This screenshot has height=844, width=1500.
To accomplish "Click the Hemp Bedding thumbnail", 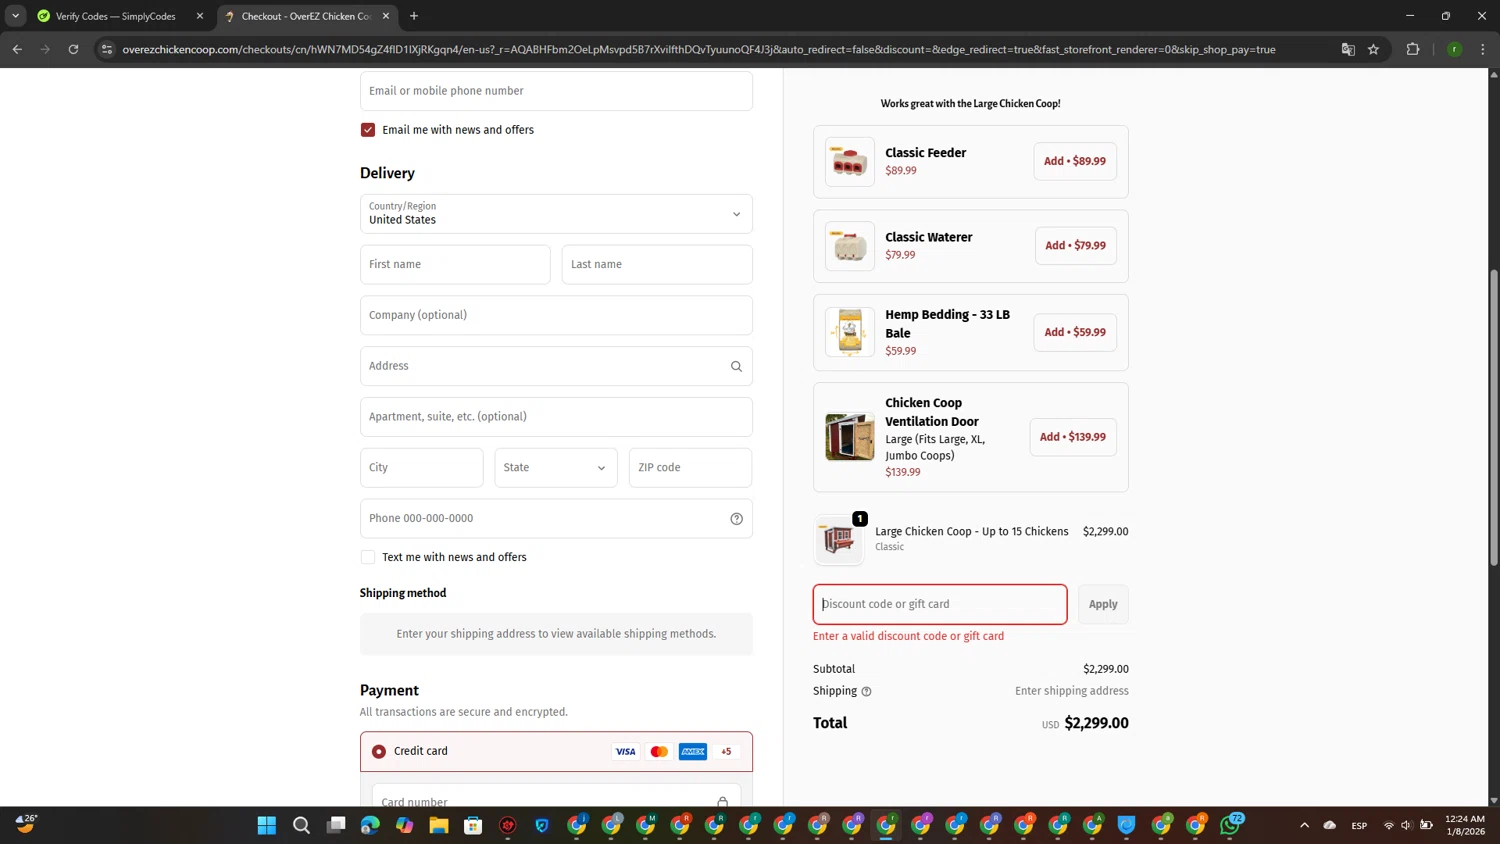I will [850, 332].
